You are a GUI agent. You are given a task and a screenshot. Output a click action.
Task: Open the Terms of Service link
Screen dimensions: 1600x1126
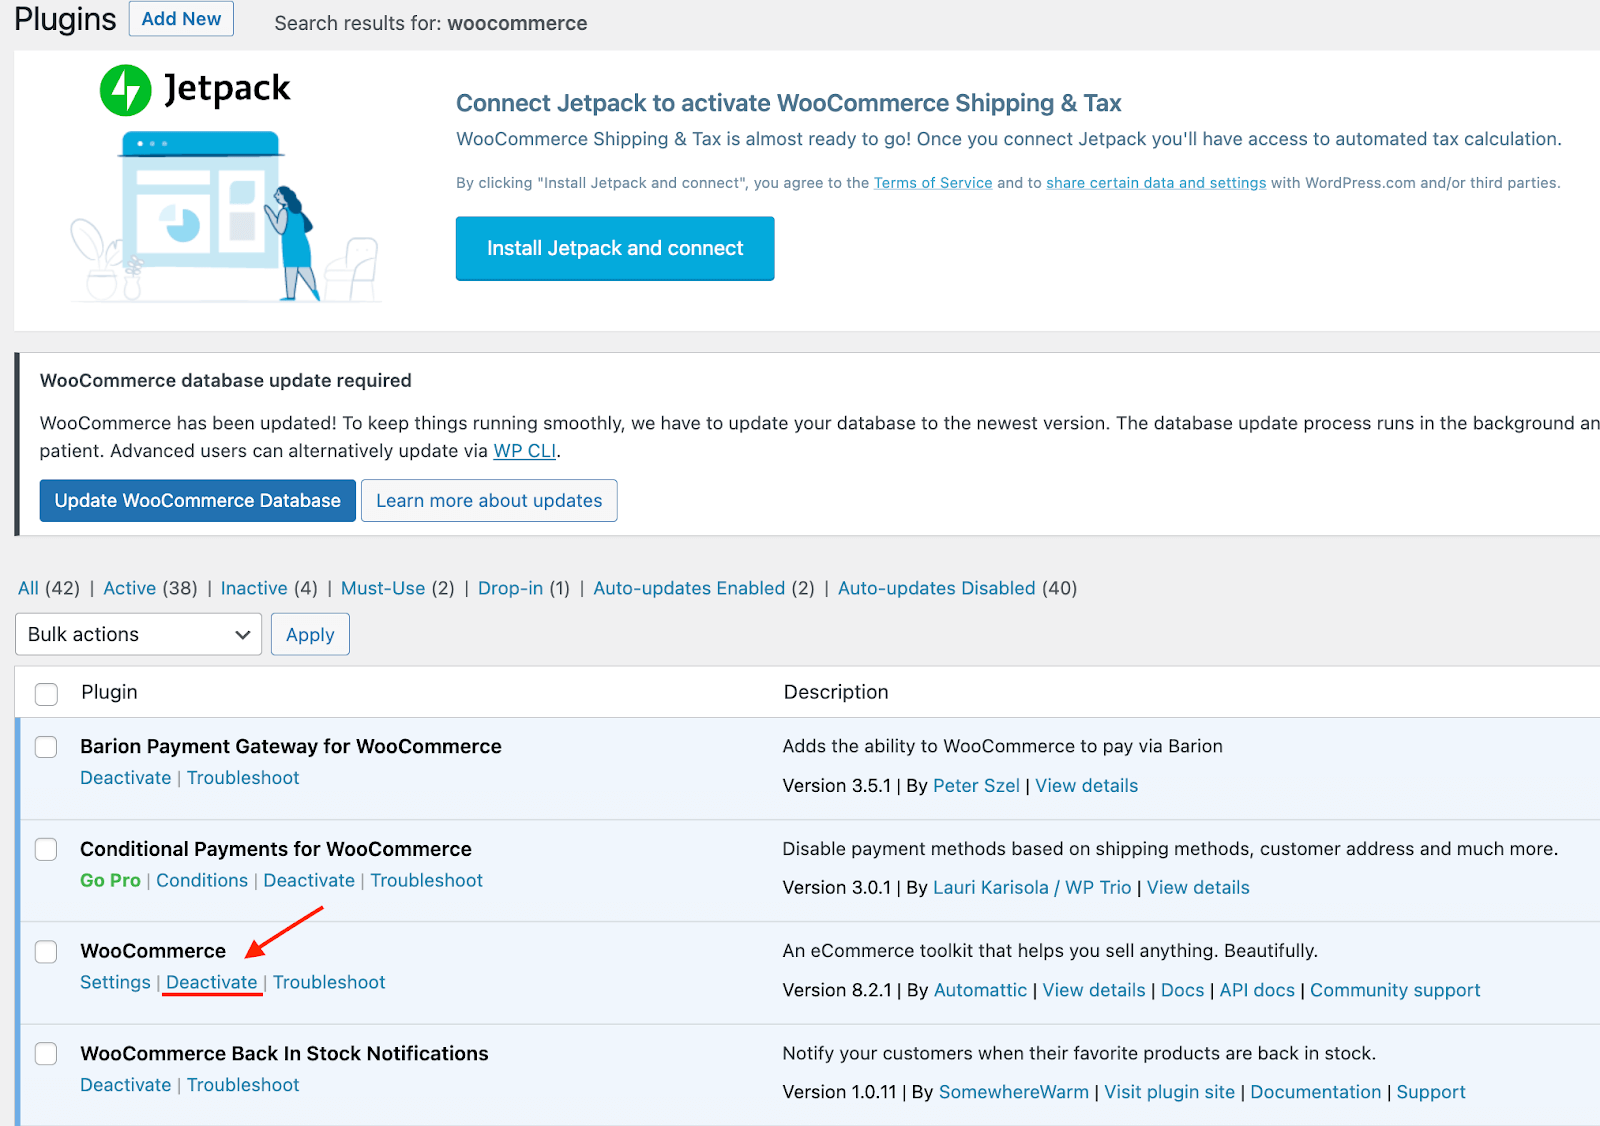933,183
